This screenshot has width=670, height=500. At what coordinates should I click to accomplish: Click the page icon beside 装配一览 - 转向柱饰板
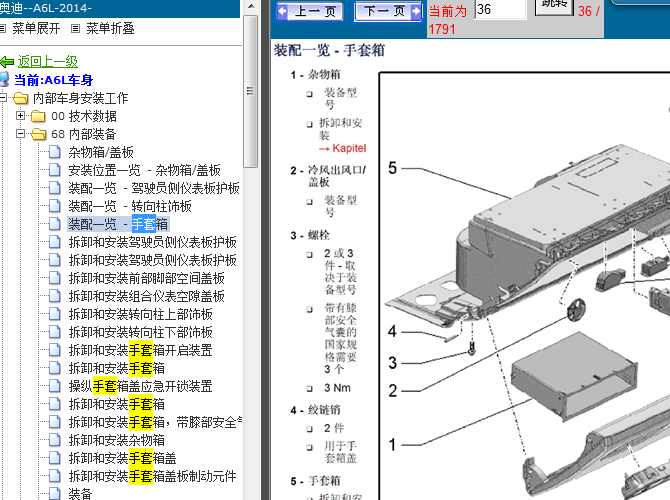(54, 206)
